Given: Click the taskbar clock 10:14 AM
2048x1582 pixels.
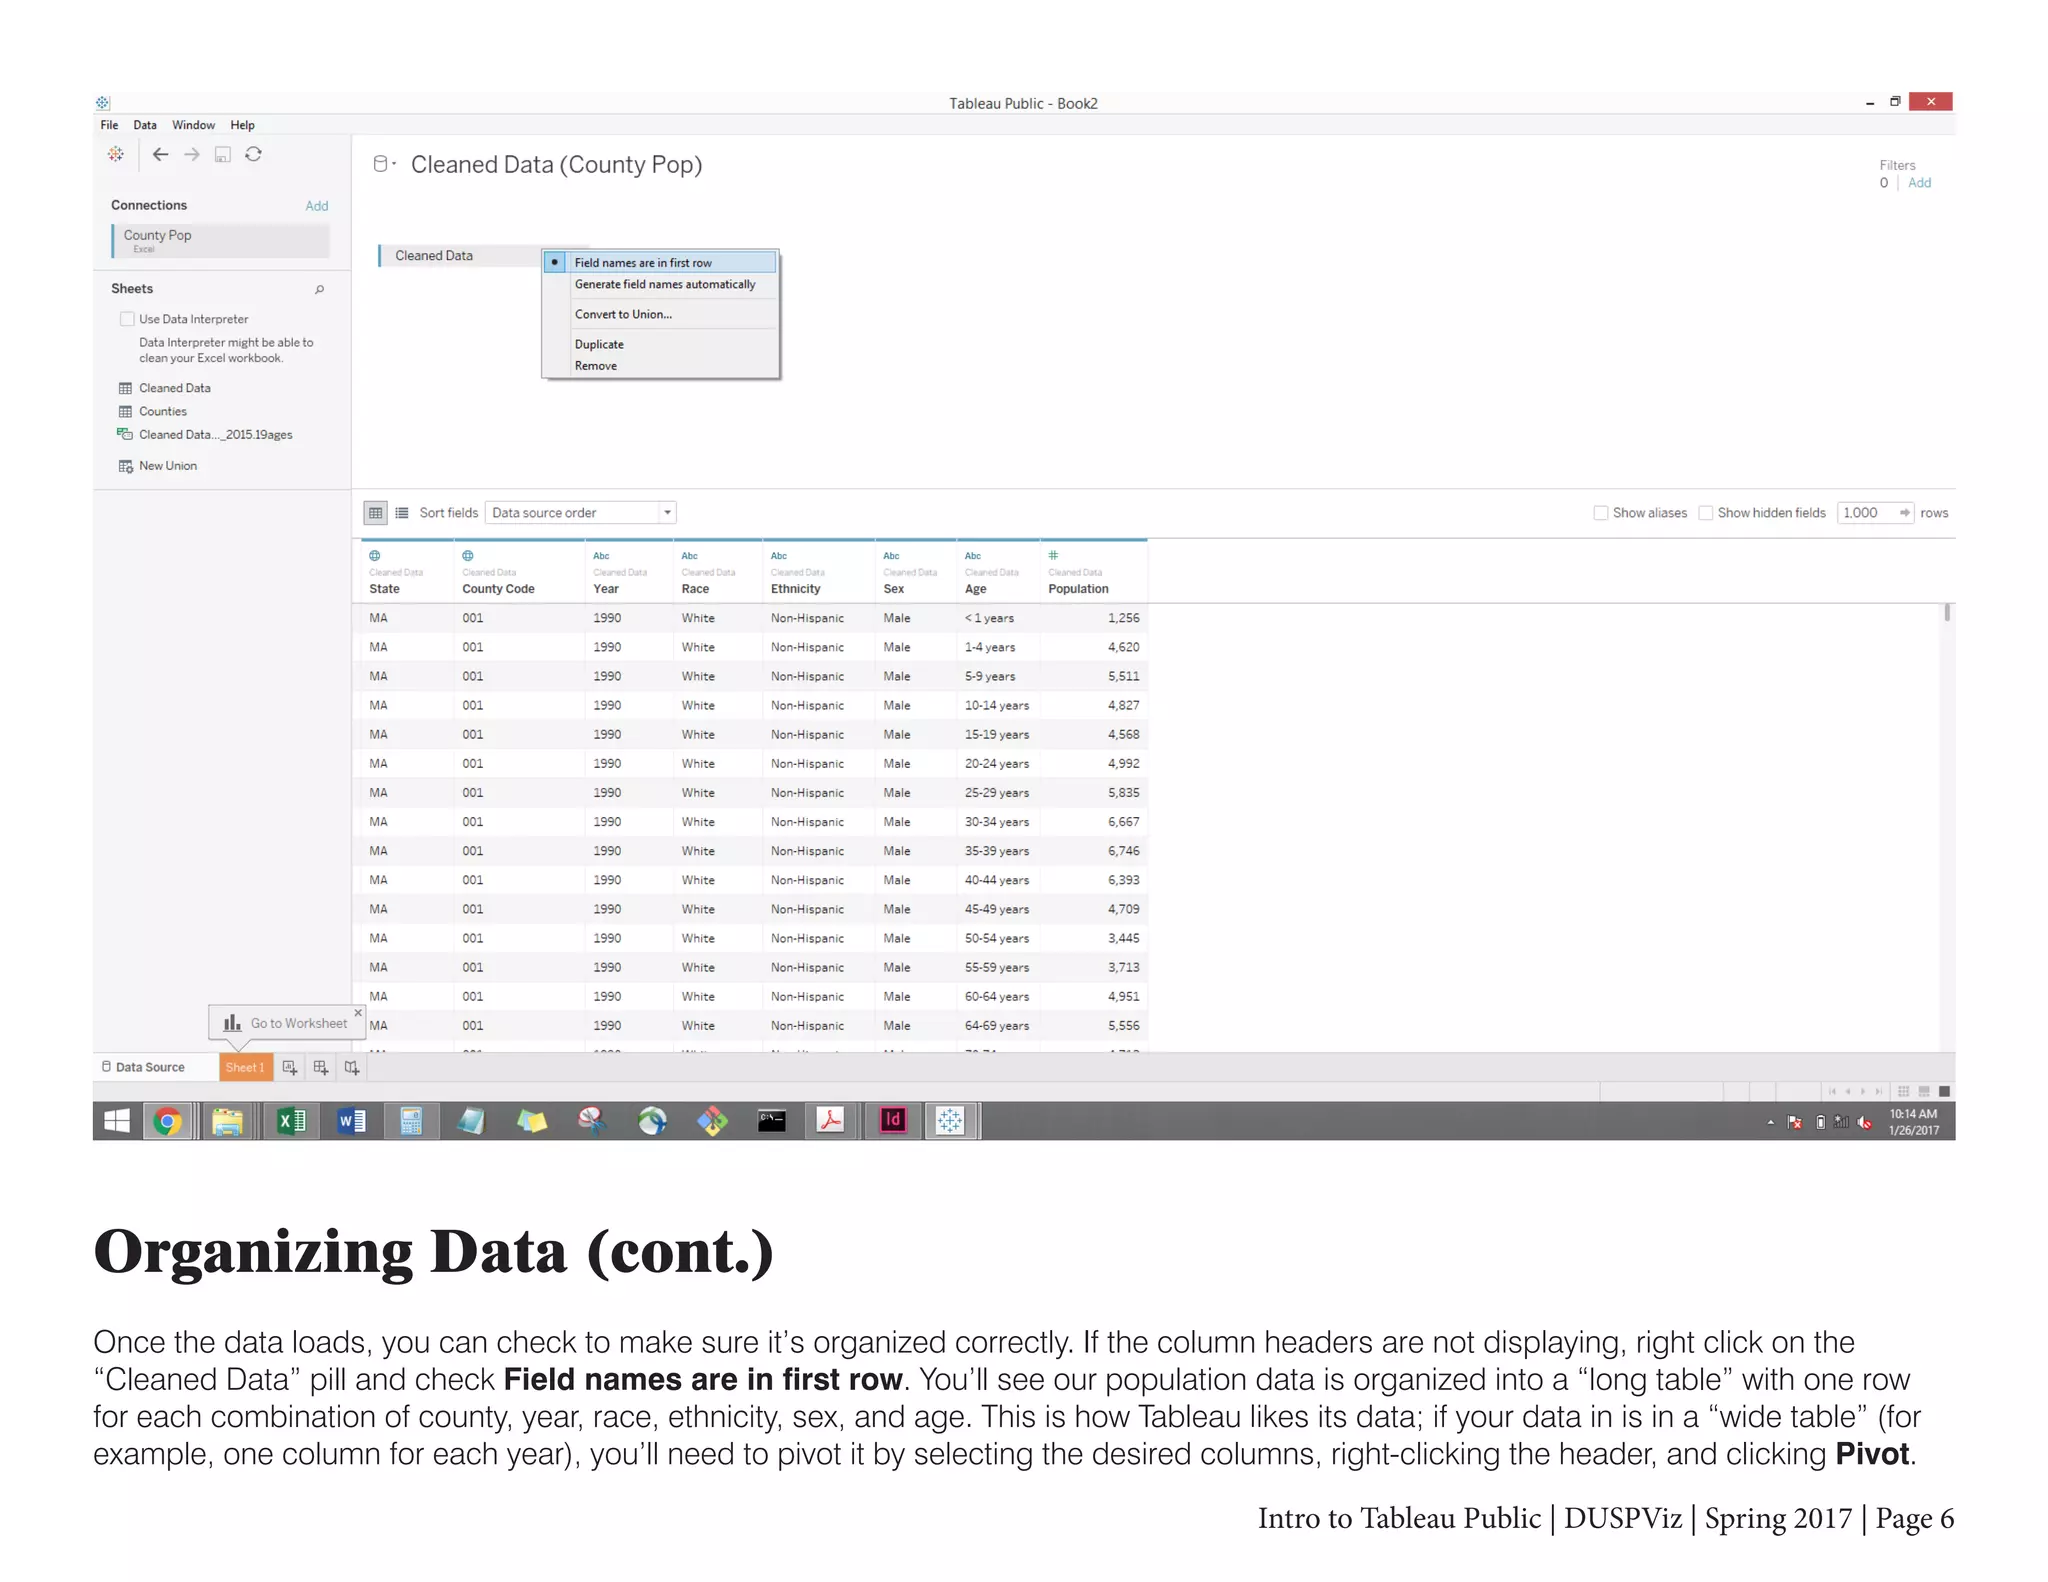Looking at the screenshot, I should coord(1913,1122).
